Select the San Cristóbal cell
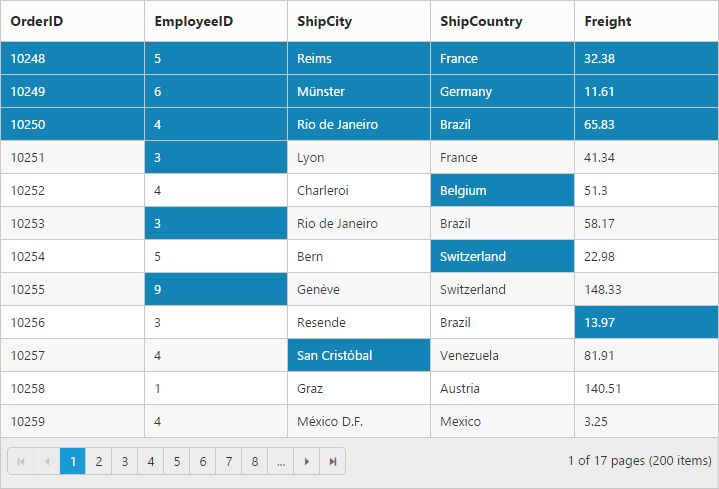719x489 pixels. (x=358, y=355)
